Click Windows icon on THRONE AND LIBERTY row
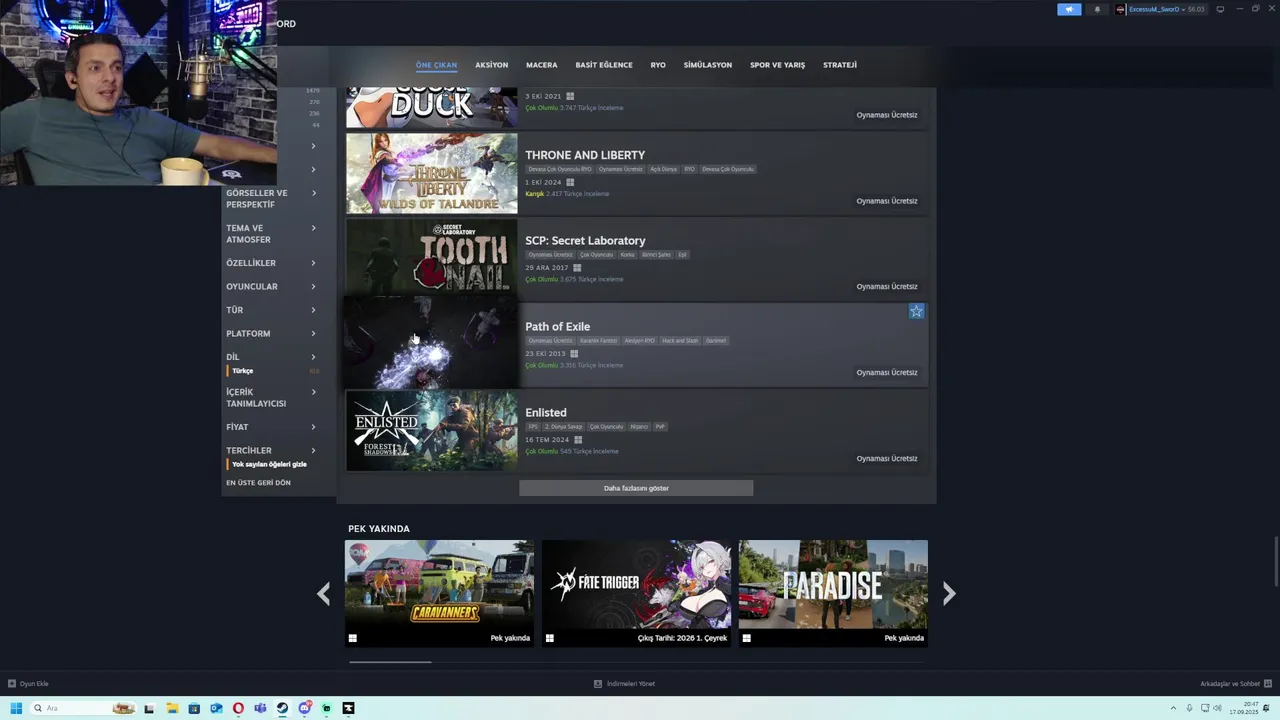The height and width of the screenshot is (720, 1280). click(x=570, y=182)
